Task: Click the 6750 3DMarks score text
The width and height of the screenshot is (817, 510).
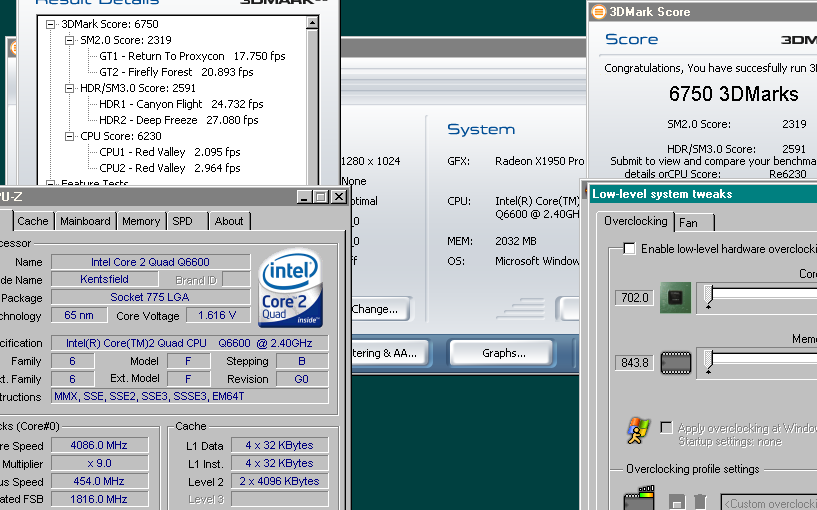Action: click(x=733, y=94)
